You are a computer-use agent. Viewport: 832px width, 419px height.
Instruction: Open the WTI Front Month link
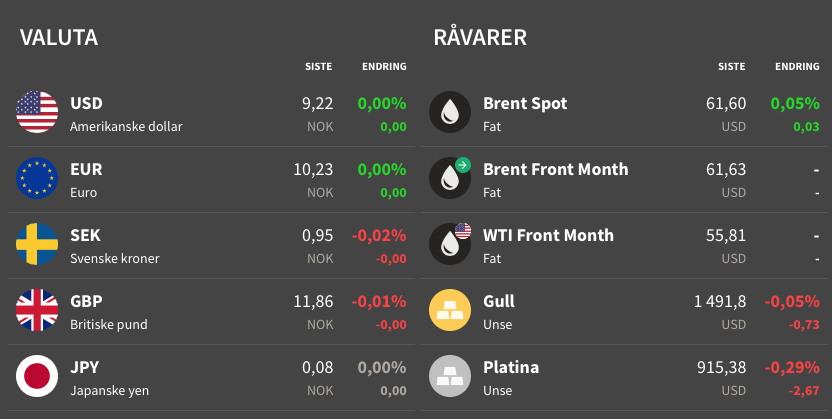point(548,235)
